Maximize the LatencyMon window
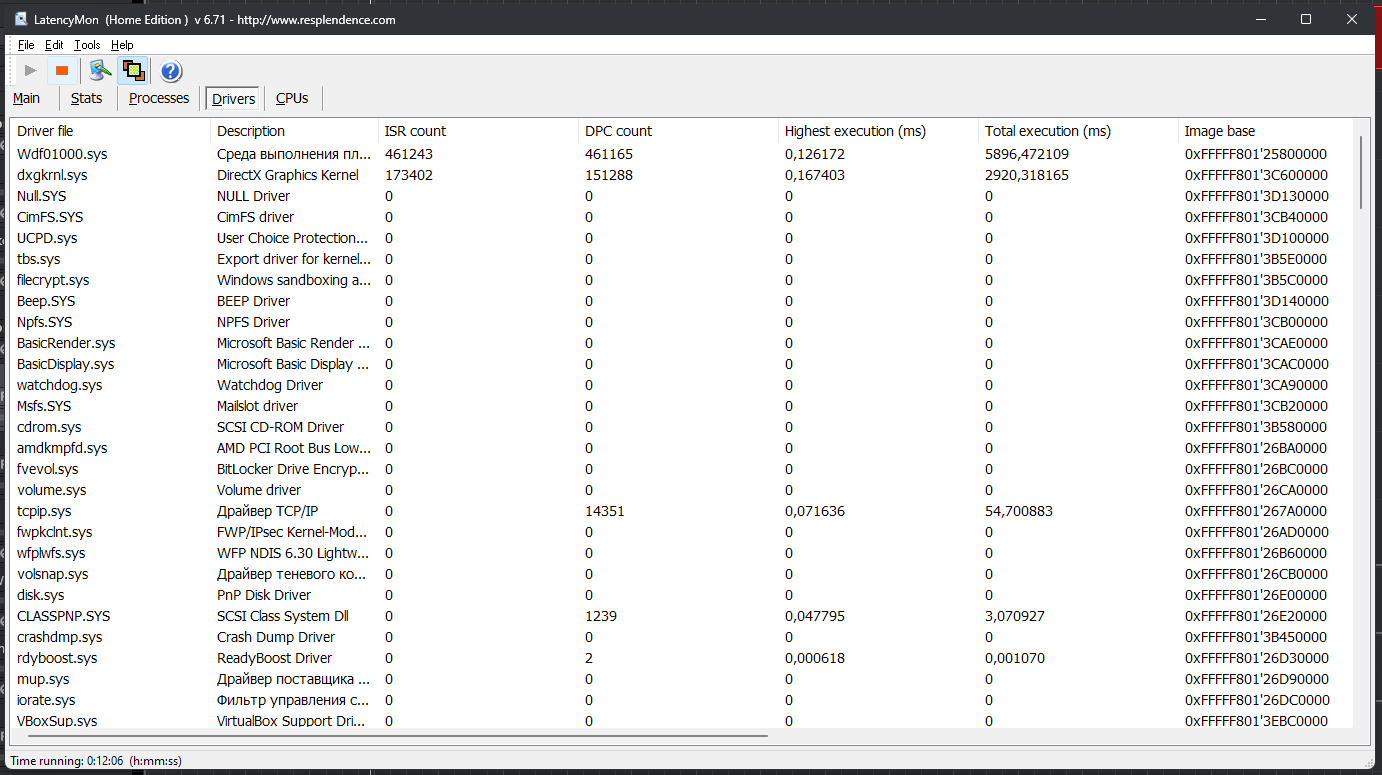 pyautogui.click(x=1305, y=19)
